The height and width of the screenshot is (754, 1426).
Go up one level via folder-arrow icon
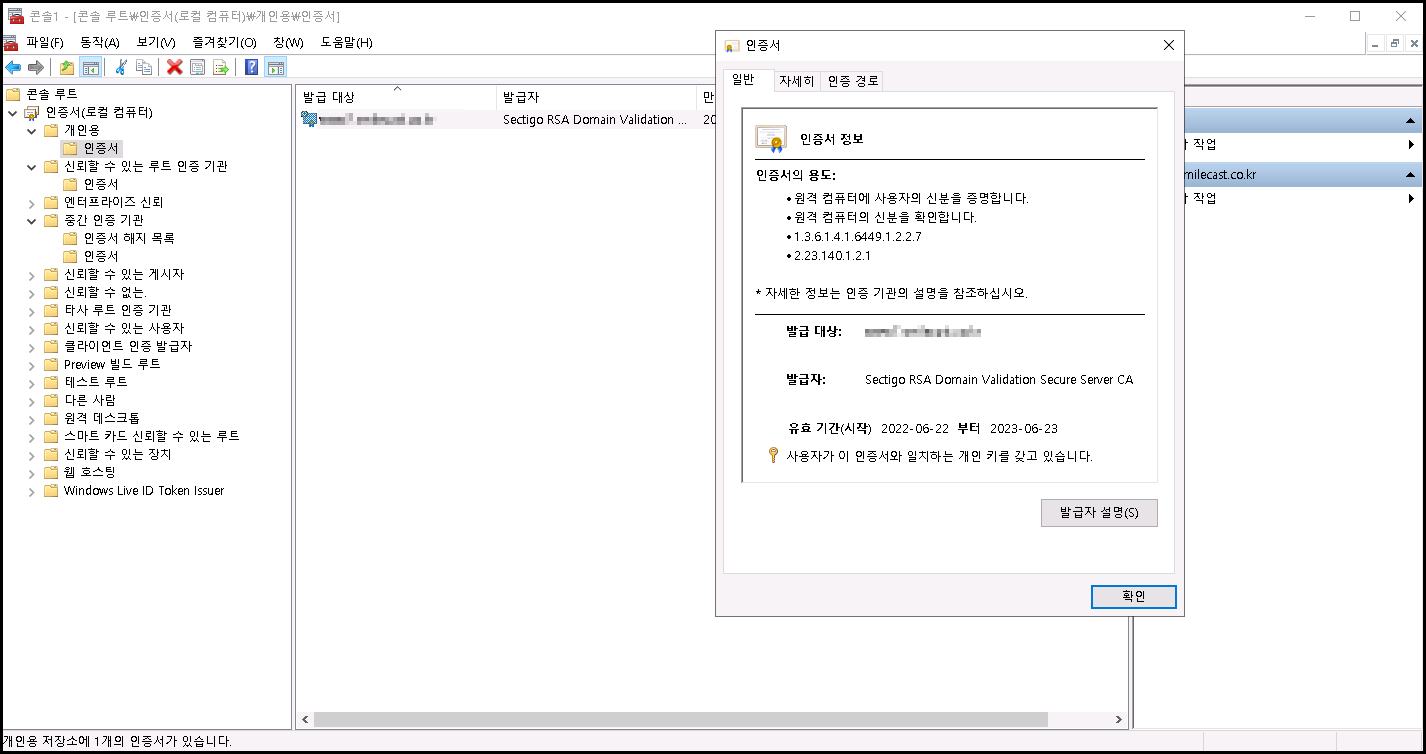point(67,67)
